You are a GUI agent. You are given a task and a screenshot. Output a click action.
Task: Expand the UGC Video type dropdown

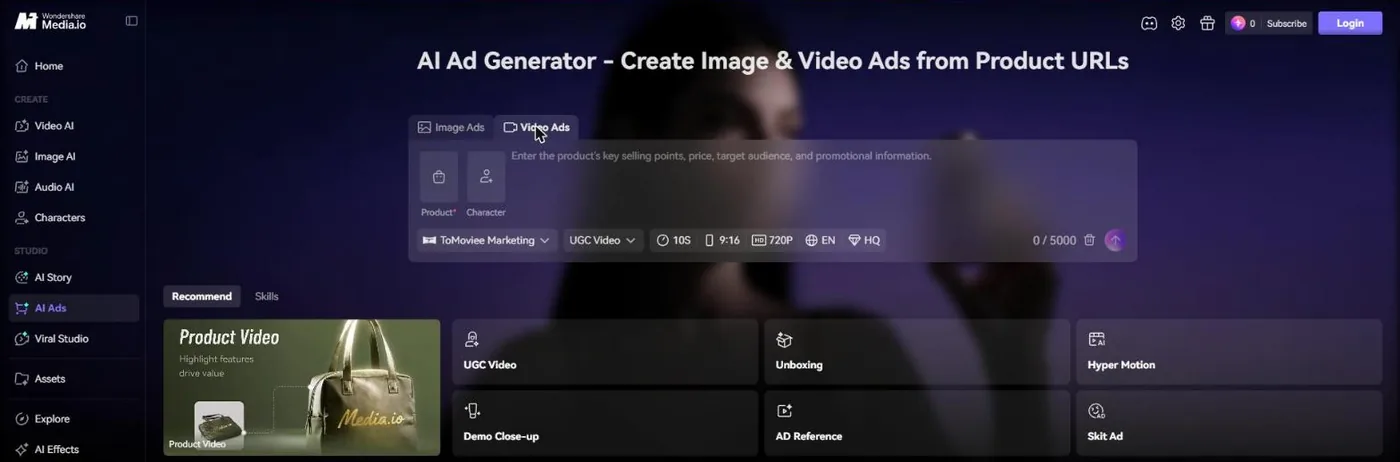[x=602, y=240]
